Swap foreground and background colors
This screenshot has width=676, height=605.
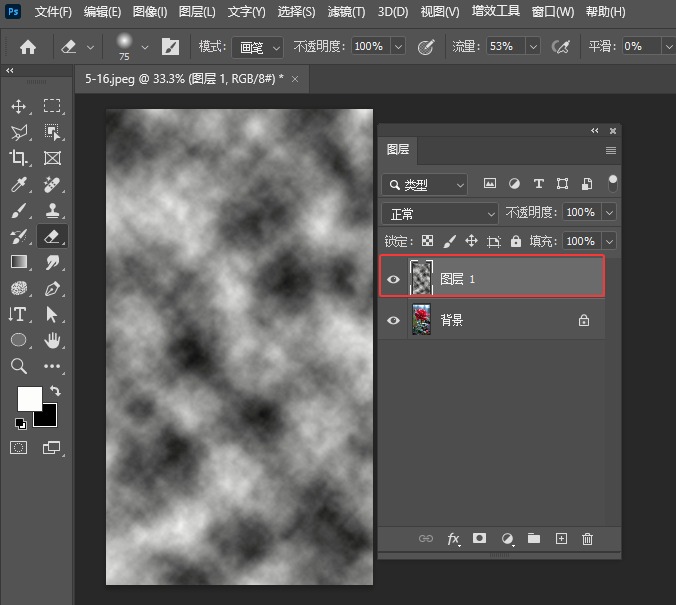coord(55,391)
